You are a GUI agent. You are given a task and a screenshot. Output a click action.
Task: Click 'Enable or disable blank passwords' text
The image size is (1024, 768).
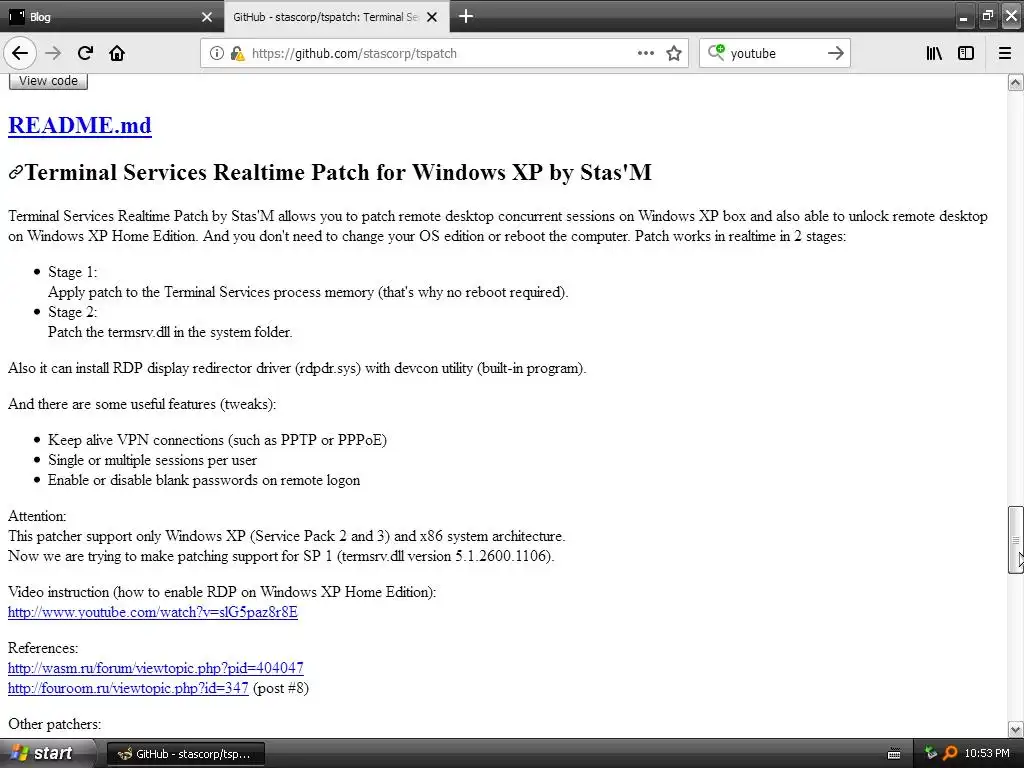204,480
